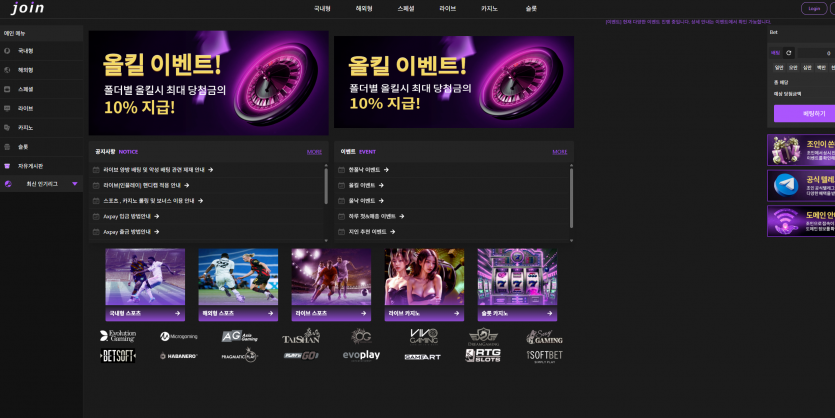Open the 국내형 스포츠 card
The height and width of the screenshot is (418, 835).
pos(145,284)
